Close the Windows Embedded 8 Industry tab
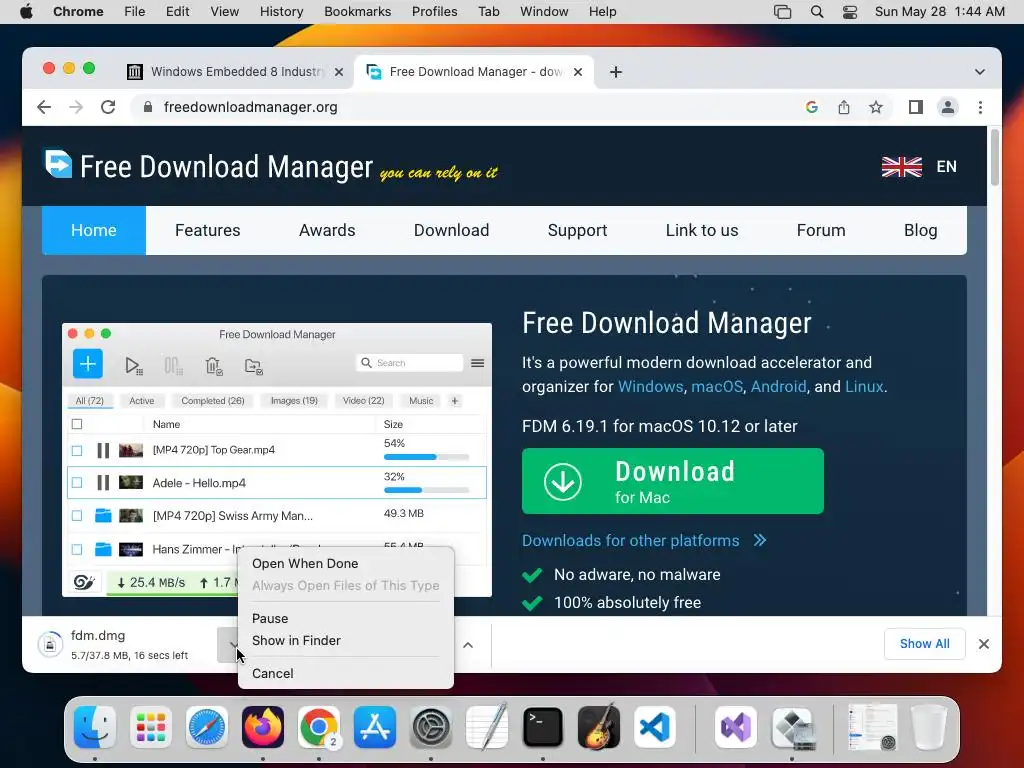 (x=338, y=72)
